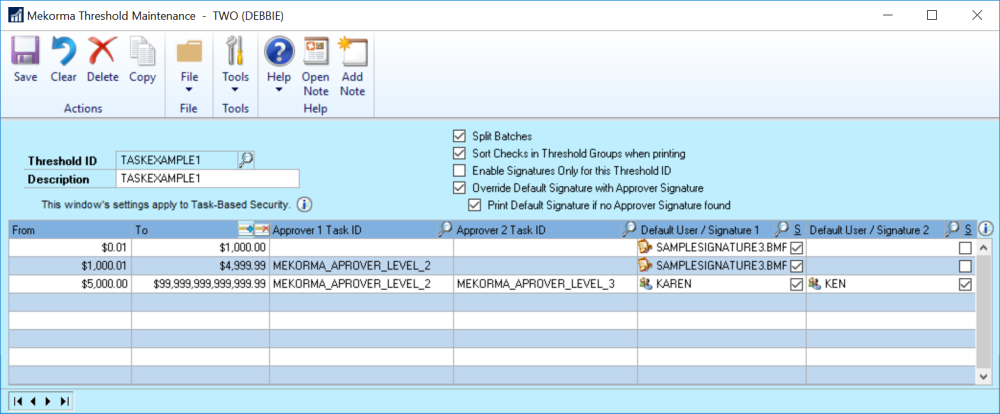Viewport: 1000px width, 414px height.
Task: Go to the last record
Action: tap(64, 401)
